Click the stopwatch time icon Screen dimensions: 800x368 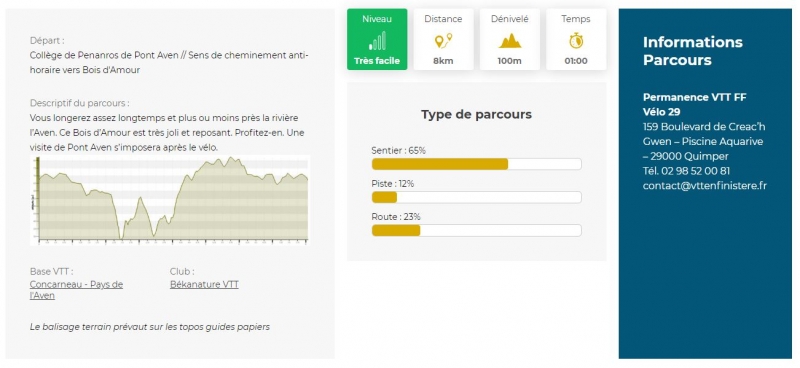[576, 40]
